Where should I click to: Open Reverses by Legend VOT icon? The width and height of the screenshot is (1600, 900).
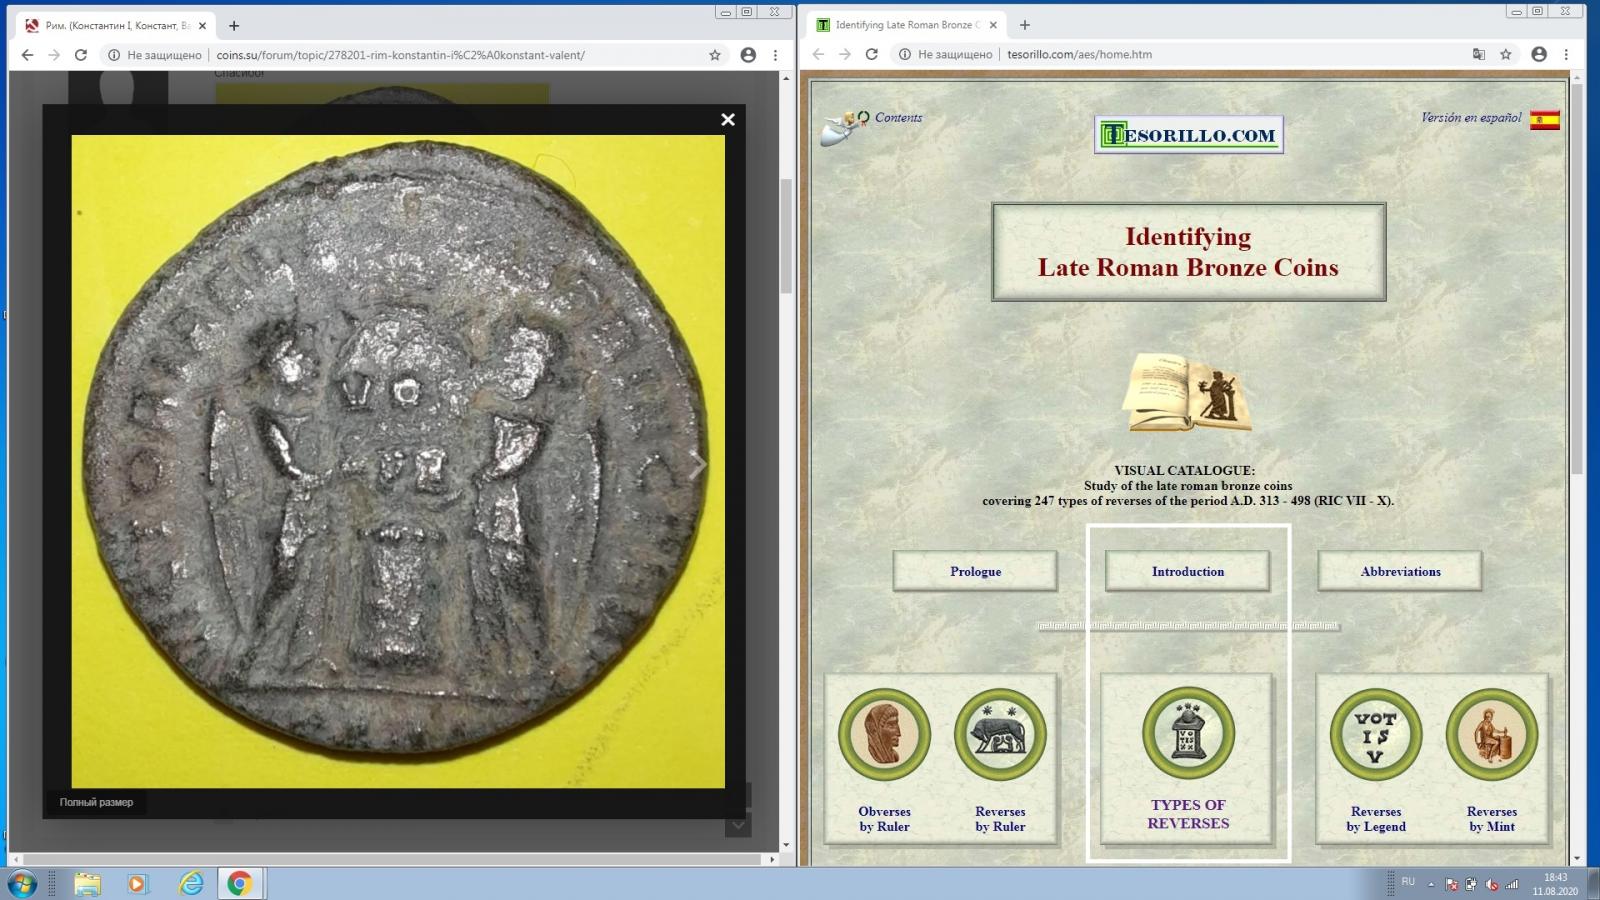click(x=1375, y=736)
